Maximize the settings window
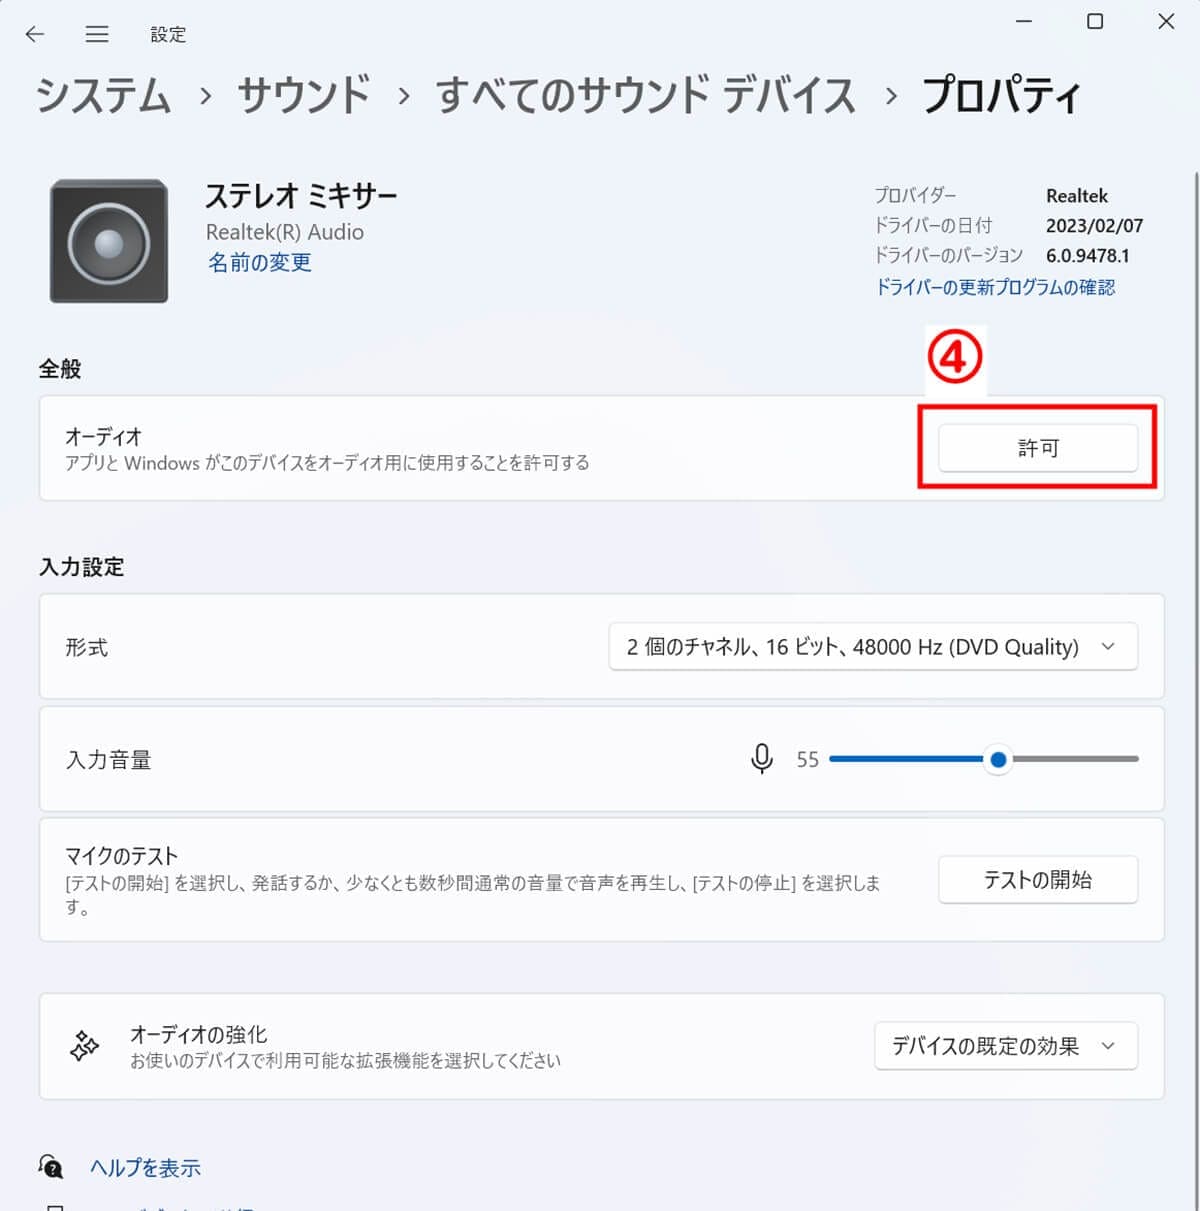 click(x=1095, y=21)
